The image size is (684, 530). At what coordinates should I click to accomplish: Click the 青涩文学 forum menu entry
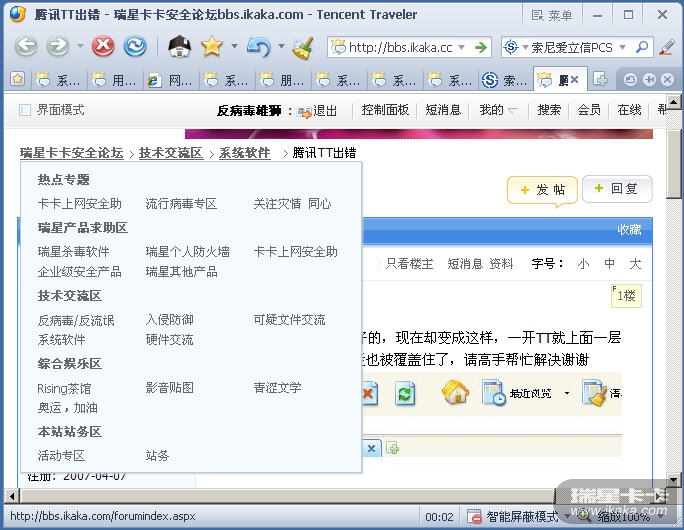pos(277,387)
